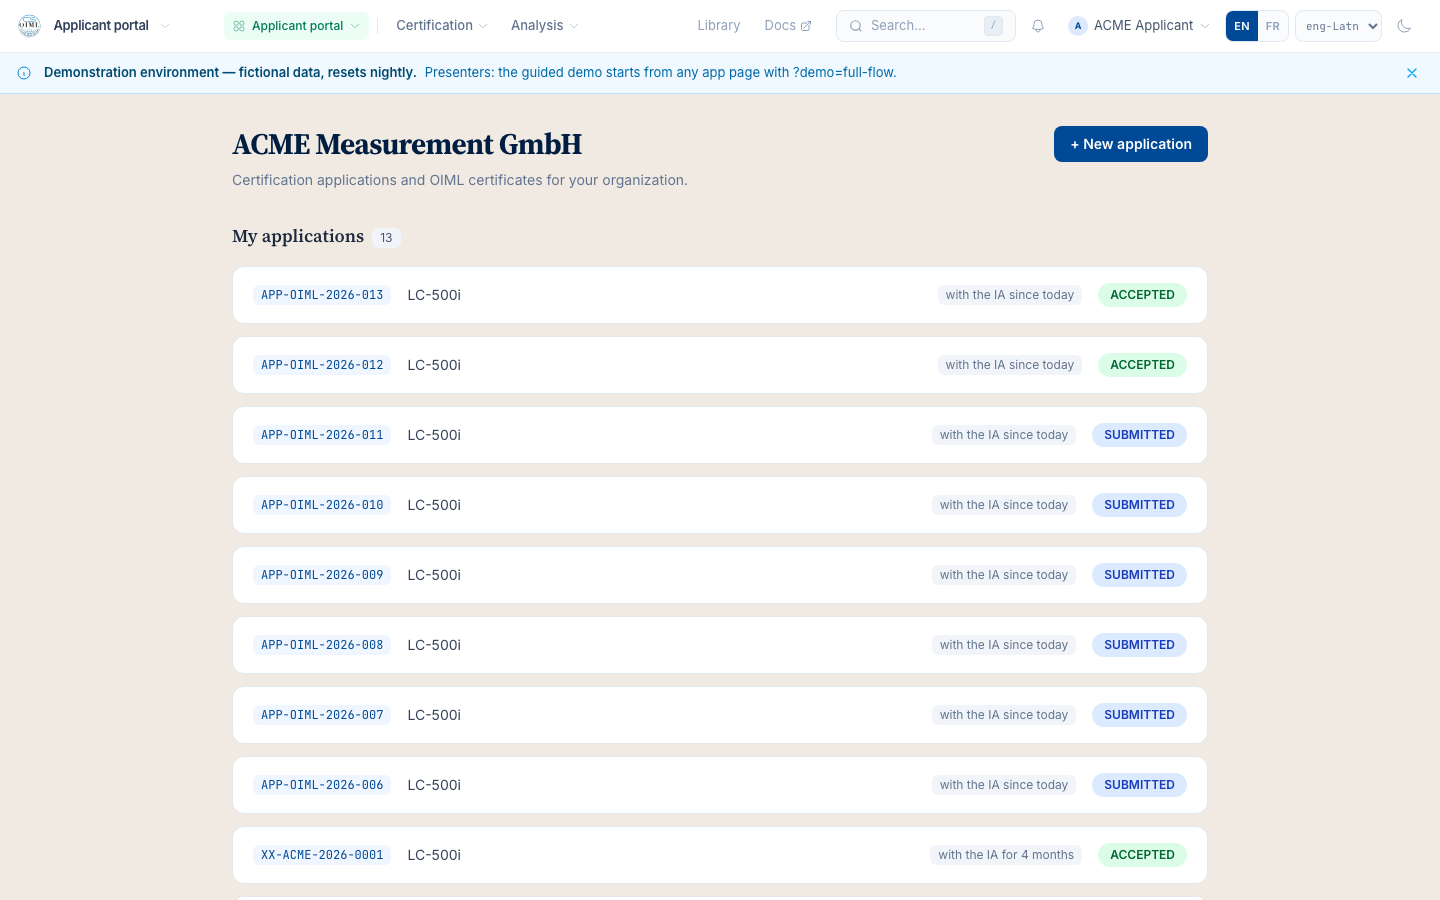Open application APP-OIML-2026-006
The width and height of the screenshot is (1440, 900).
[720, 785]
